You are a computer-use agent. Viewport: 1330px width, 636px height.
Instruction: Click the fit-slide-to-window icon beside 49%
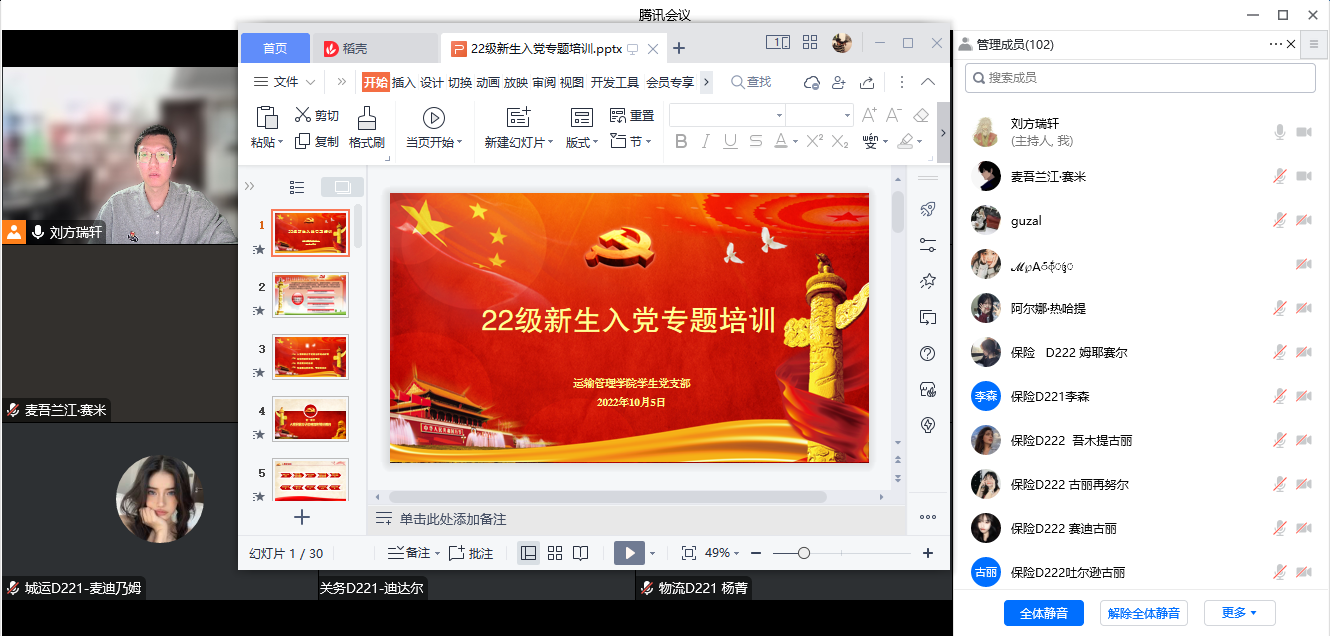click(x=688, y=553)
